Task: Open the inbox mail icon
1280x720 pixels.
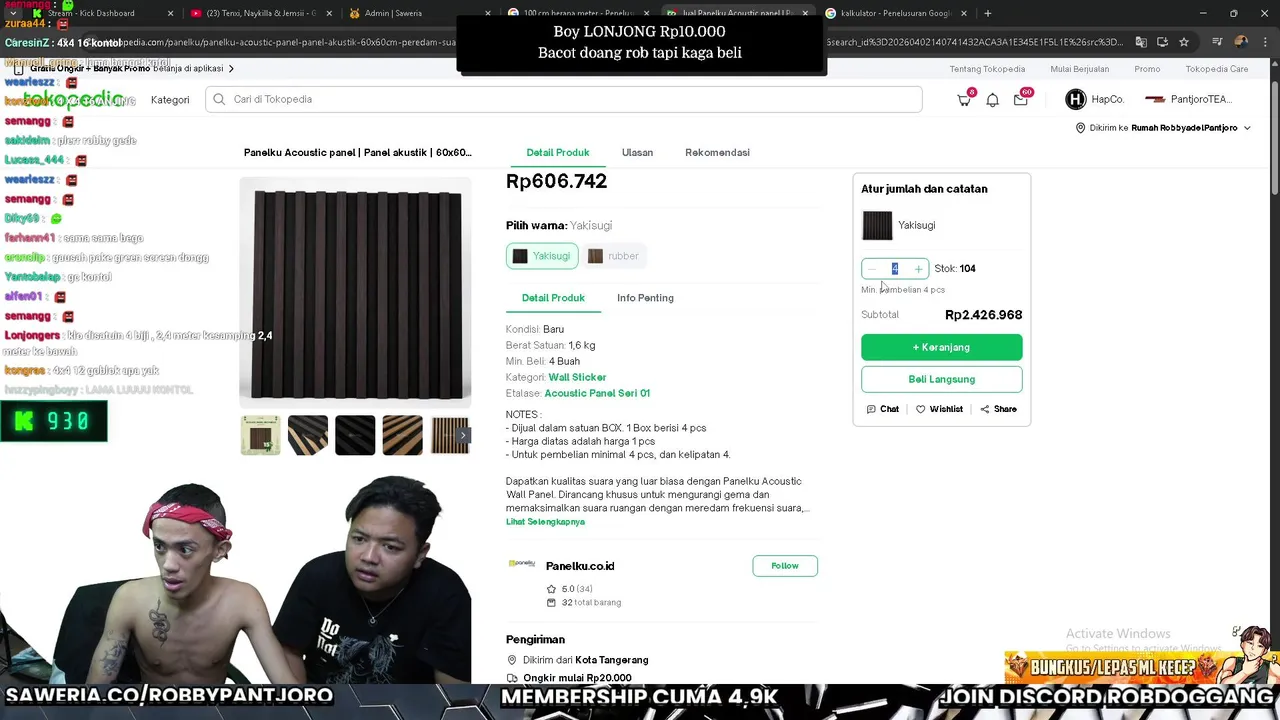Action: [1020, 100]
